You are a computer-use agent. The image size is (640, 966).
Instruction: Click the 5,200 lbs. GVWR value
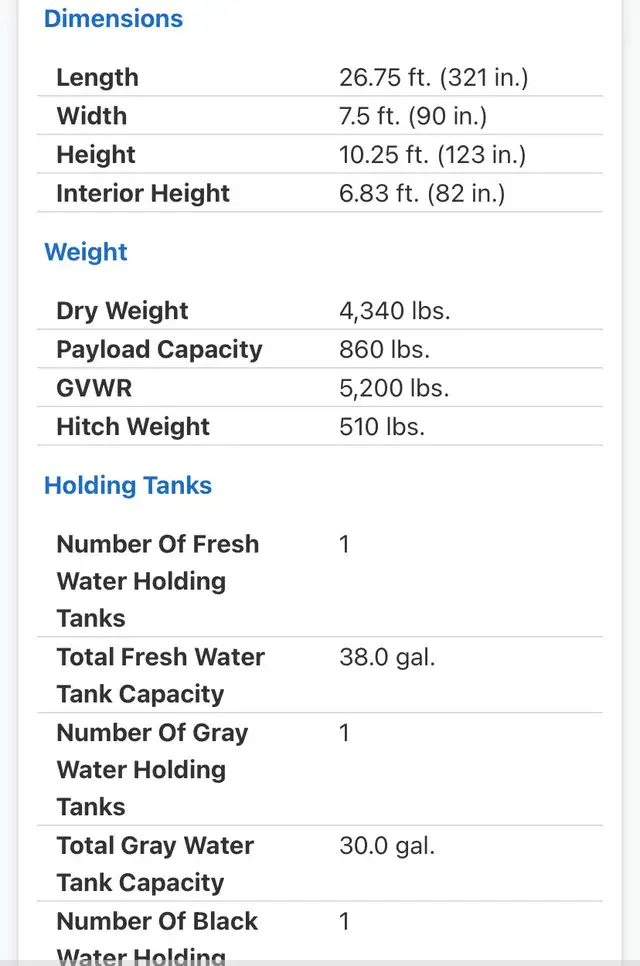pos(395,388)
